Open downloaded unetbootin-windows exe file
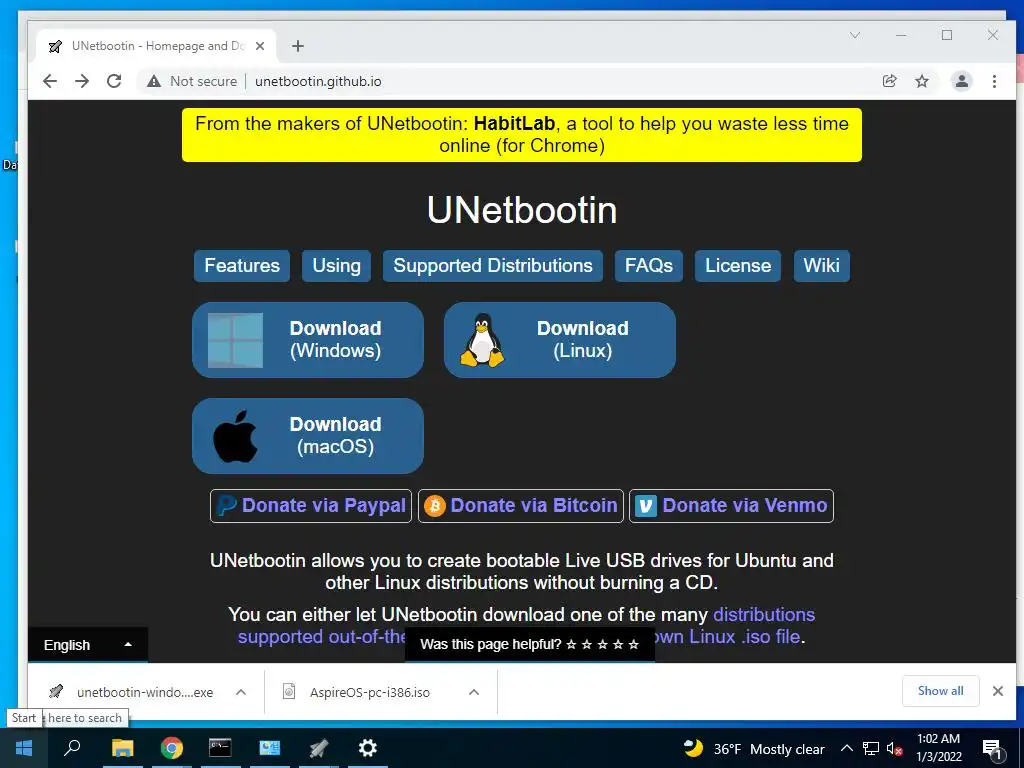The width and height of the screenshot is (1024, 768). [131, 692]
